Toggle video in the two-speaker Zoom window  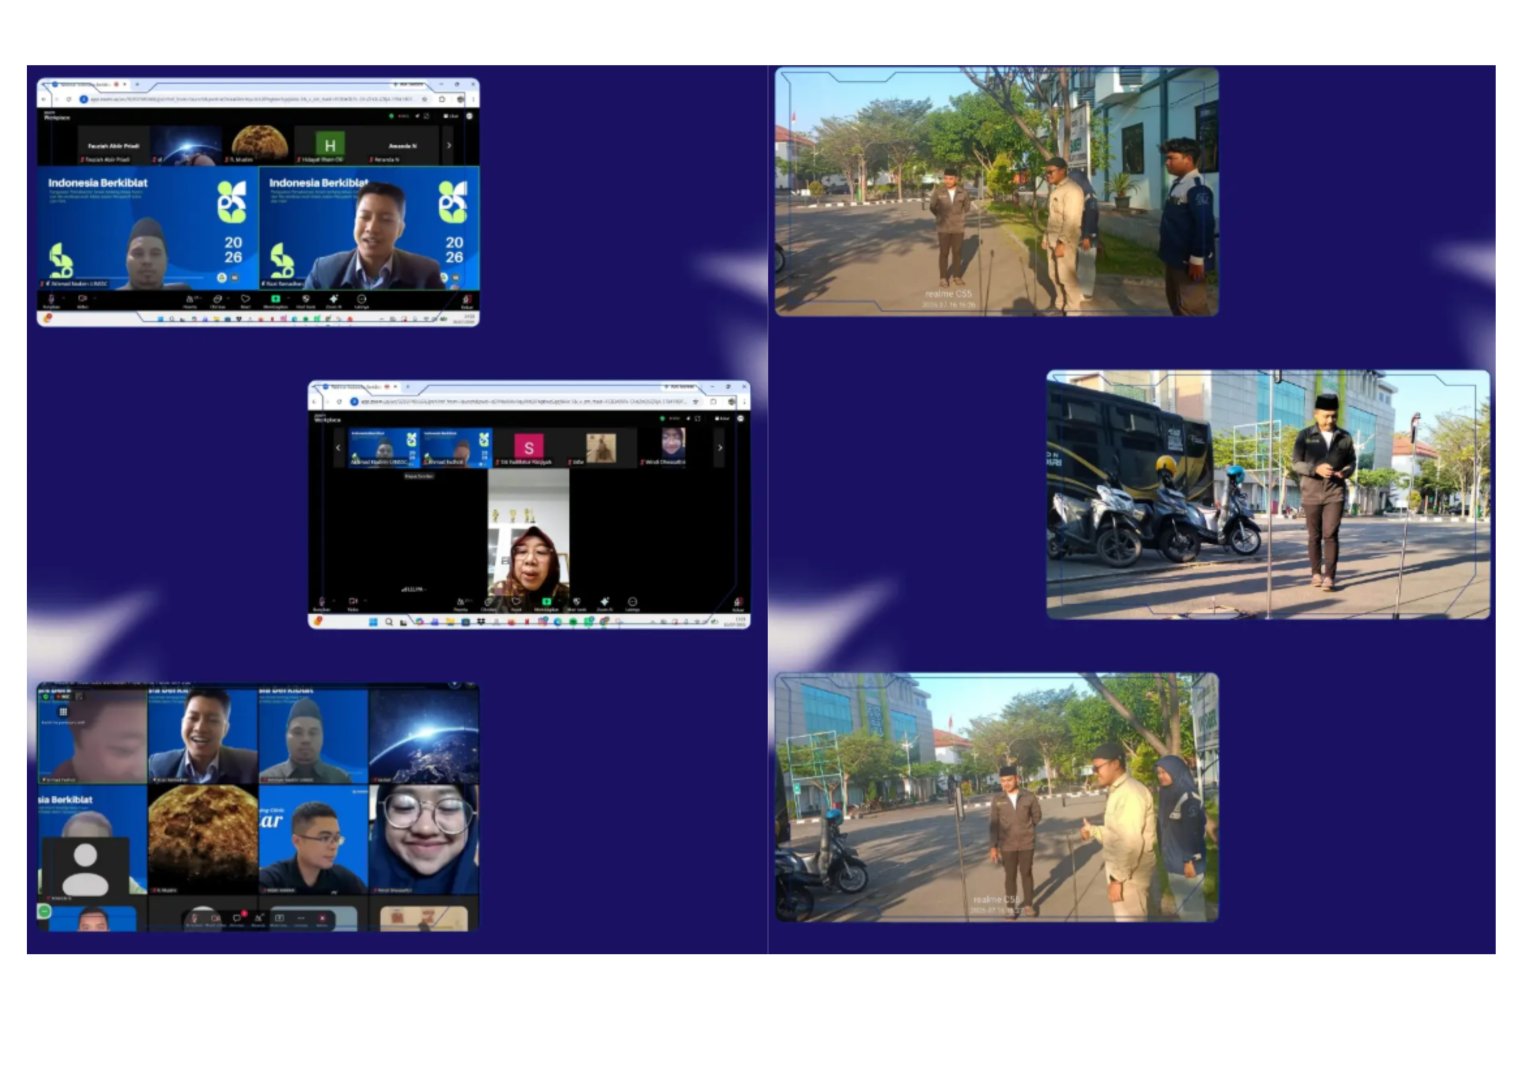point(82,299)
